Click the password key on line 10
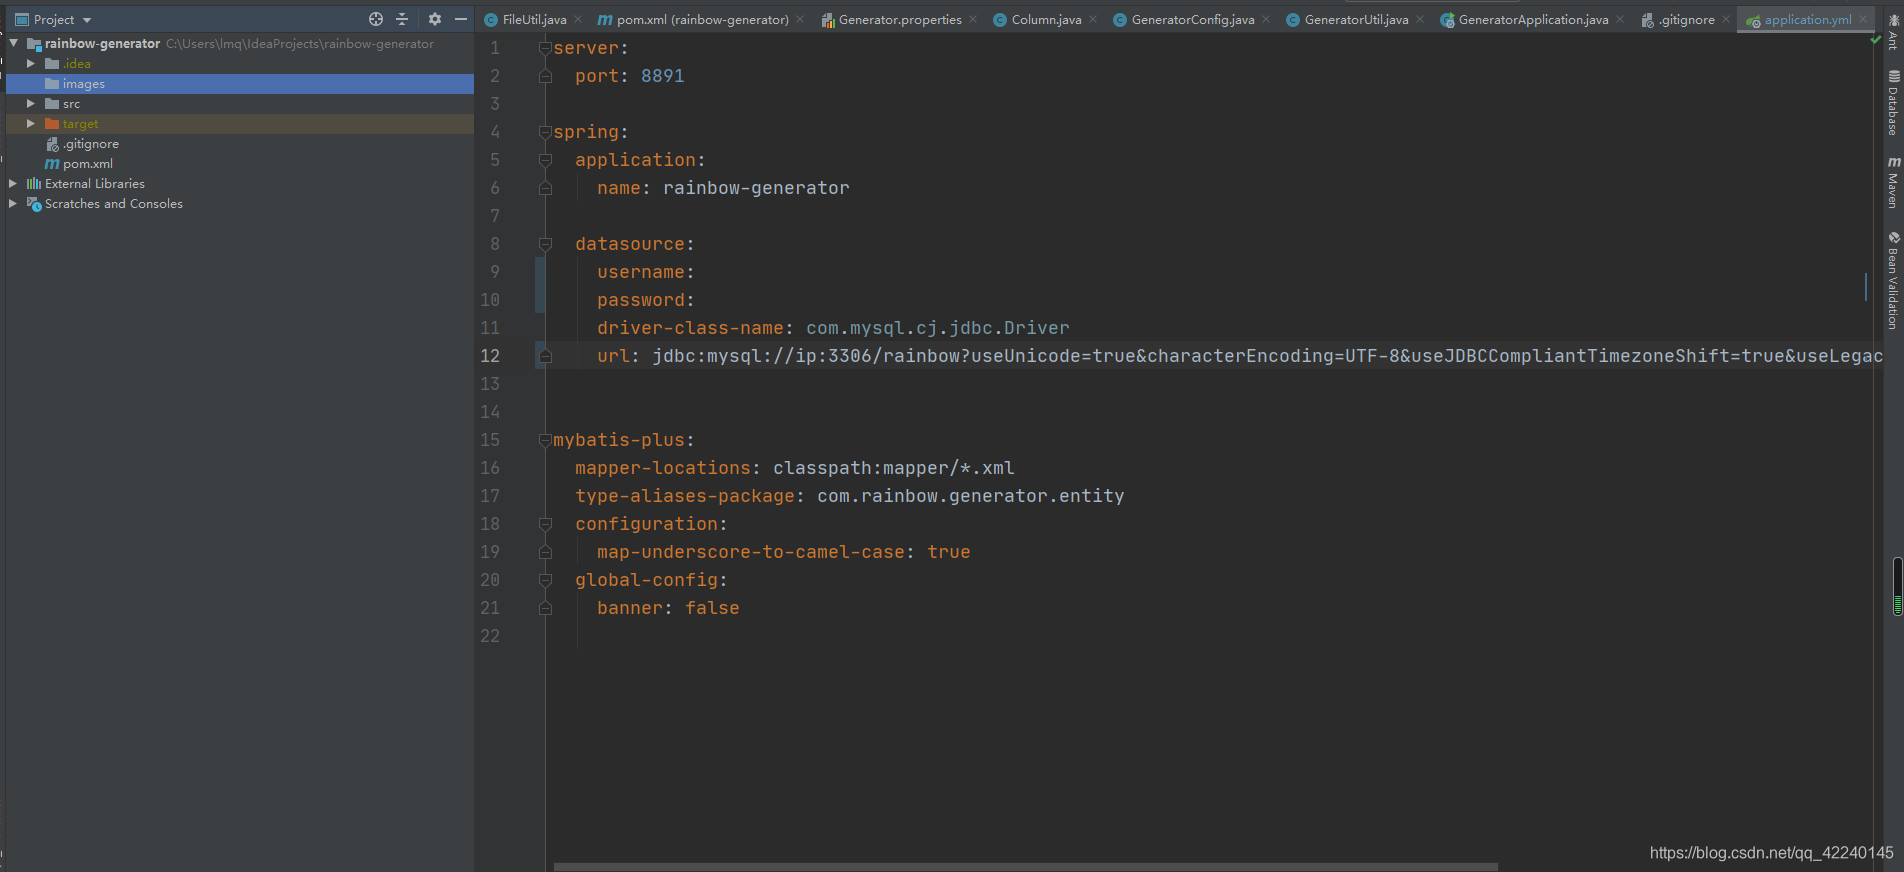Screen dimensions: 1904x872 pos(641,300)
